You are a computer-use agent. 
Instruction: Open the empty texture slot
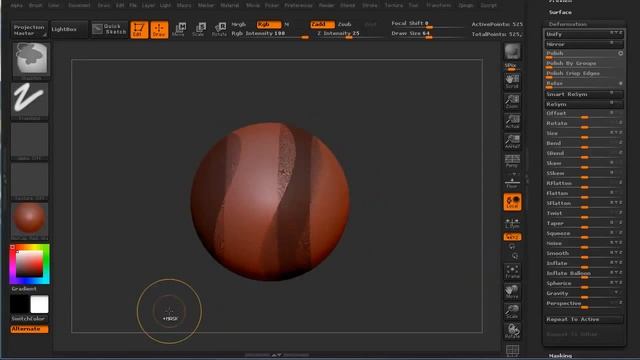[30, 181]
